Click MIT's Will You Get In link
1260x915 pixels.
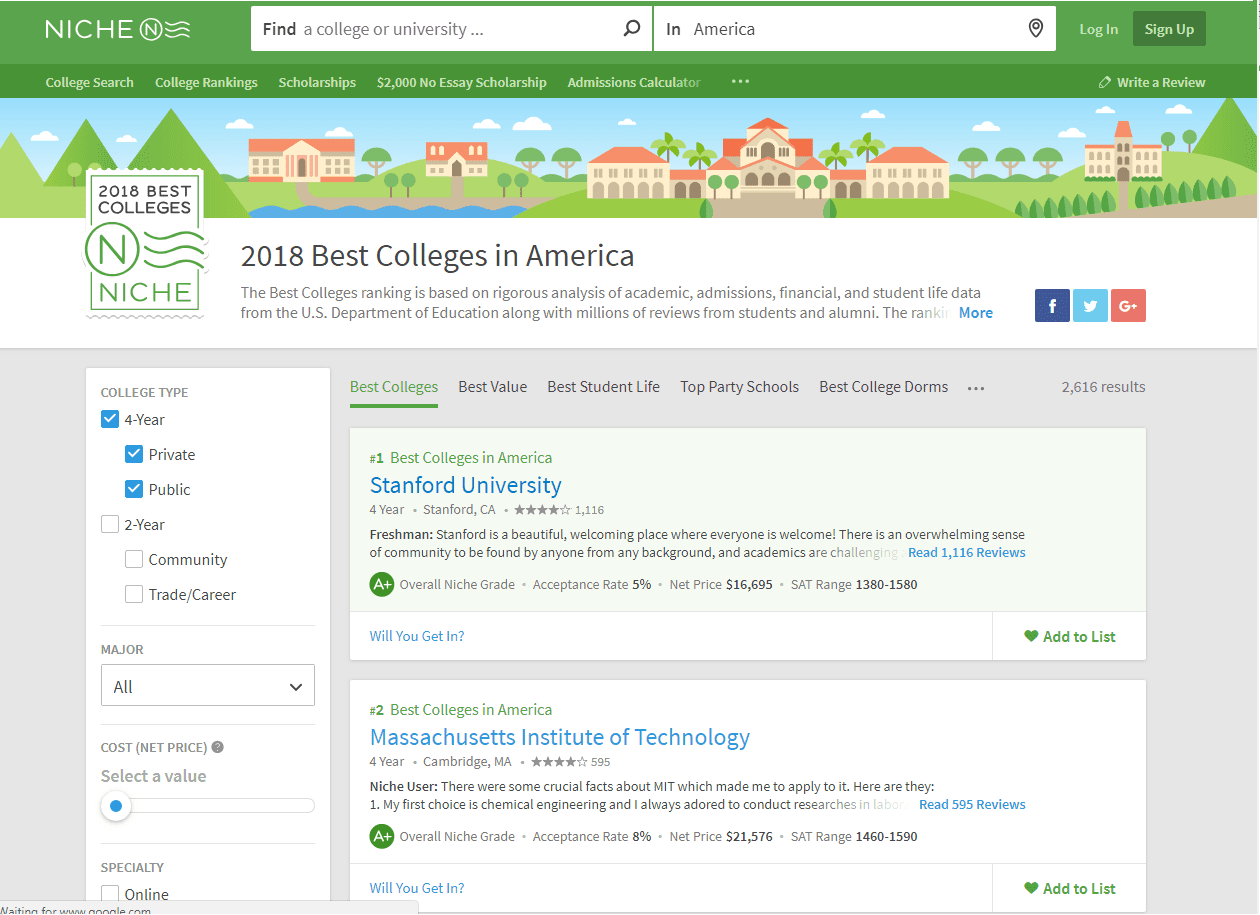pos(417,888)
